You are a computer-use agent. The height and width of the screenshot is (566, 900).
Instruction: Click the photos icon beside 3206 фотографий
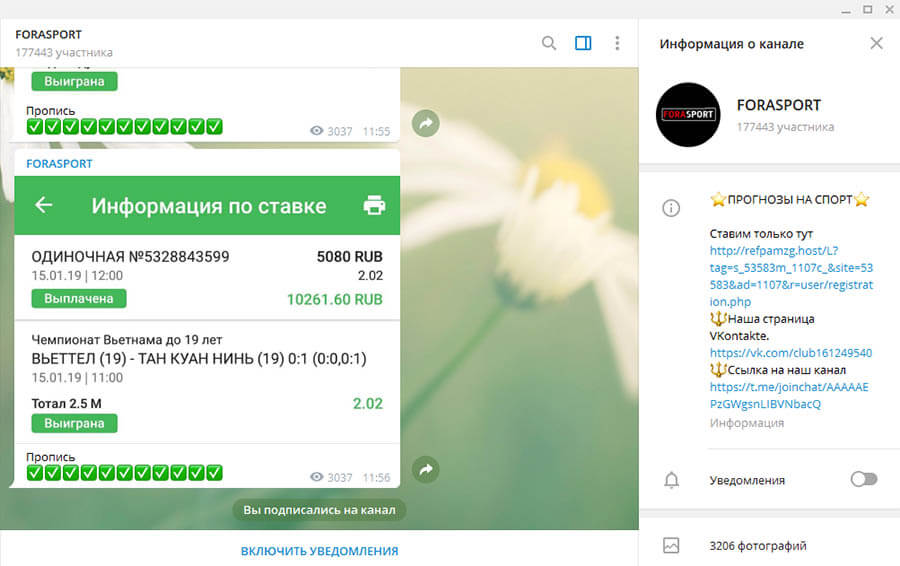click(671, 545)
